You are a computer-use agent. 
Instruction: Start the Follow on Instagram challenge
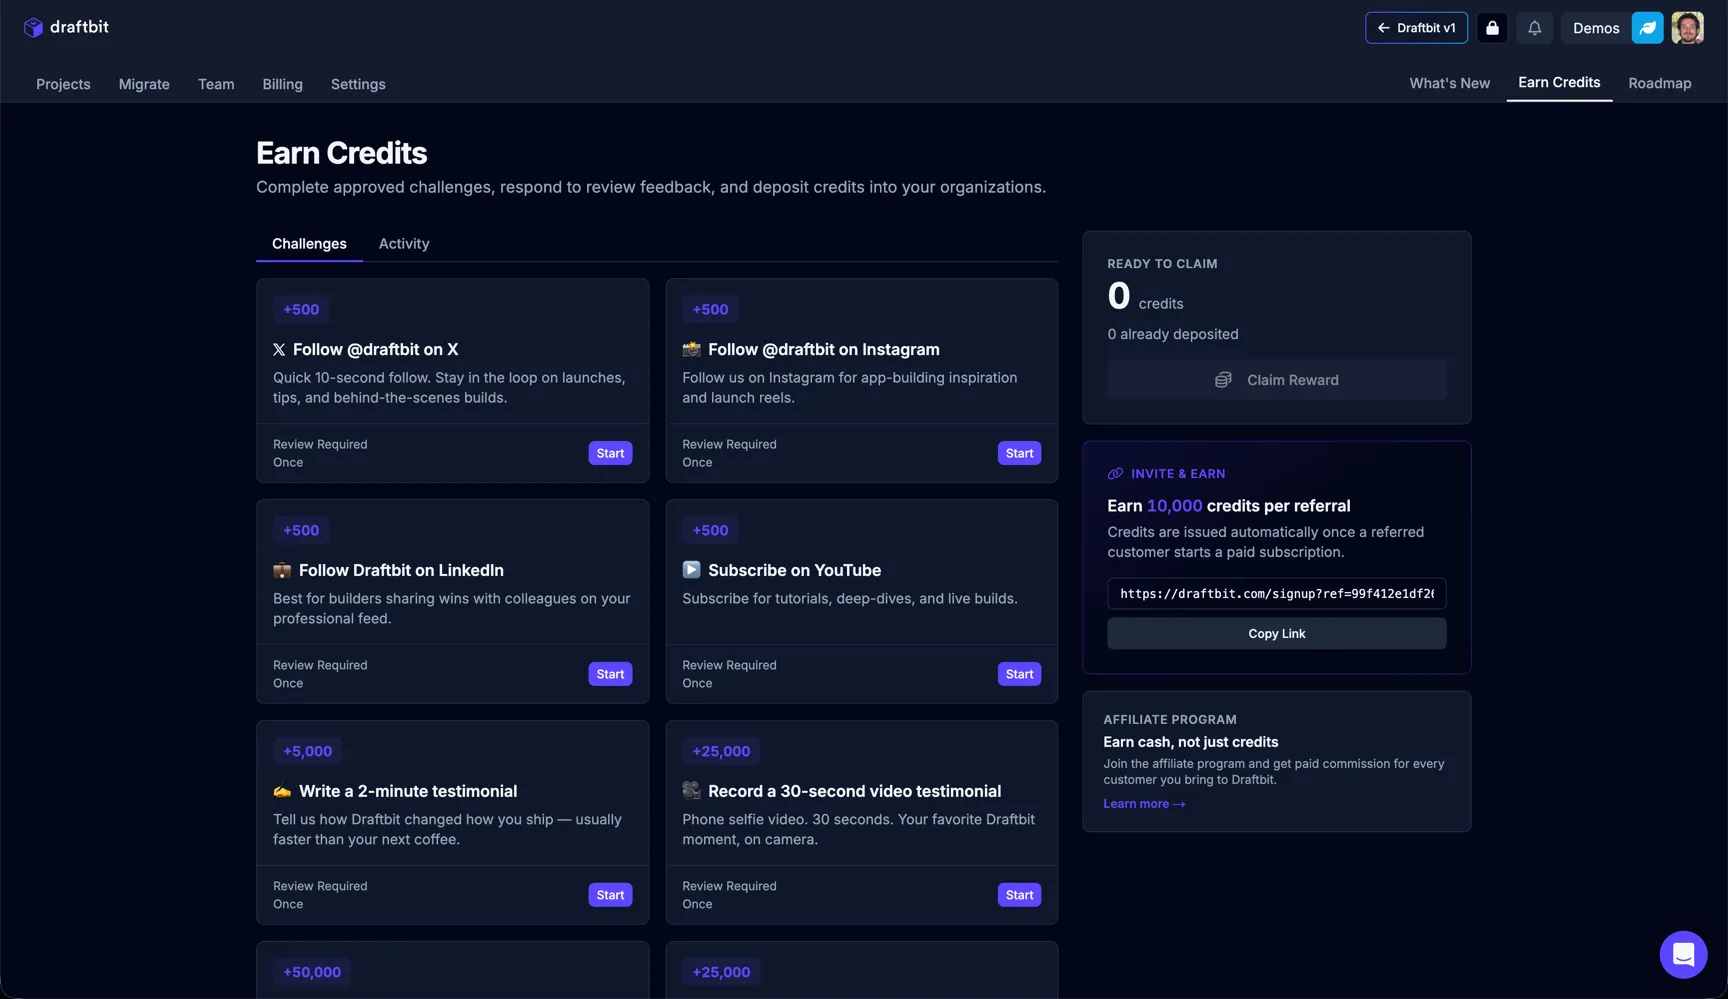coord(1019,453)
